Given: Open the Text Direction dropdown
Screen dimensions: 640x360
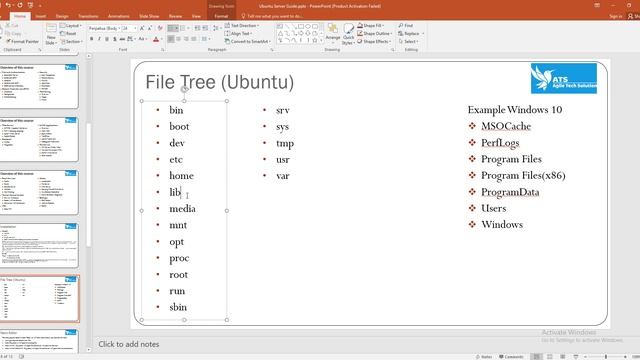Looking at the screenshot, I should pyautogui.click(x=242, y=25).
